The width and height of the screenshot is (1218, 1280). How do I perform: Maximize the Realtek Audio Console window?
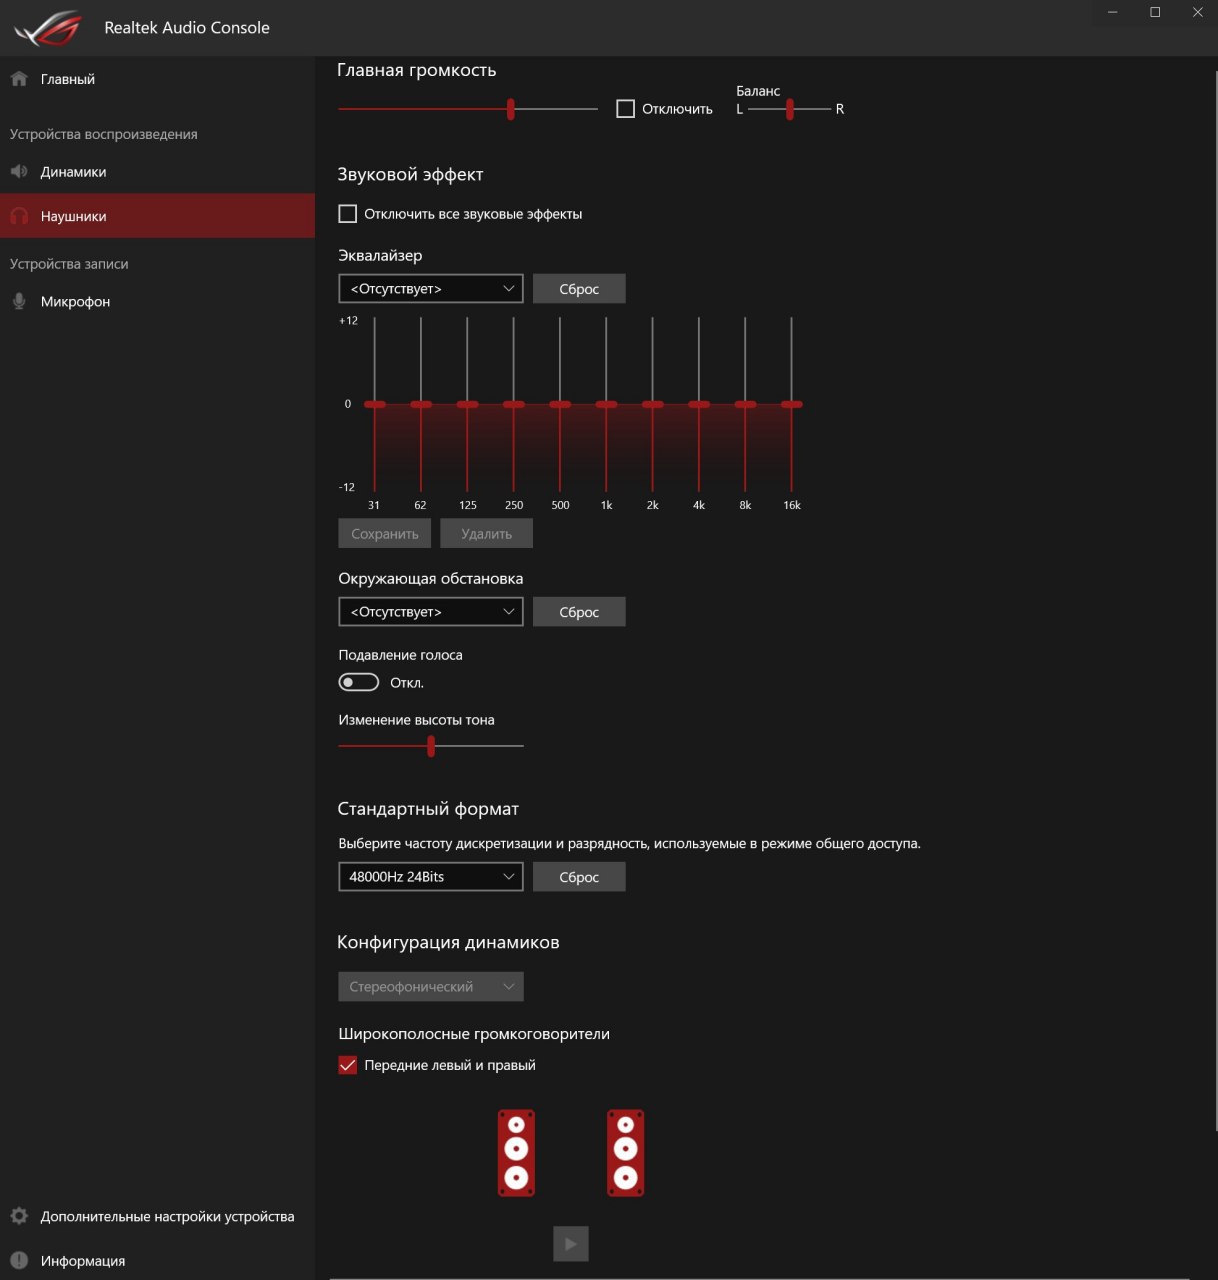coord(1155,12)
